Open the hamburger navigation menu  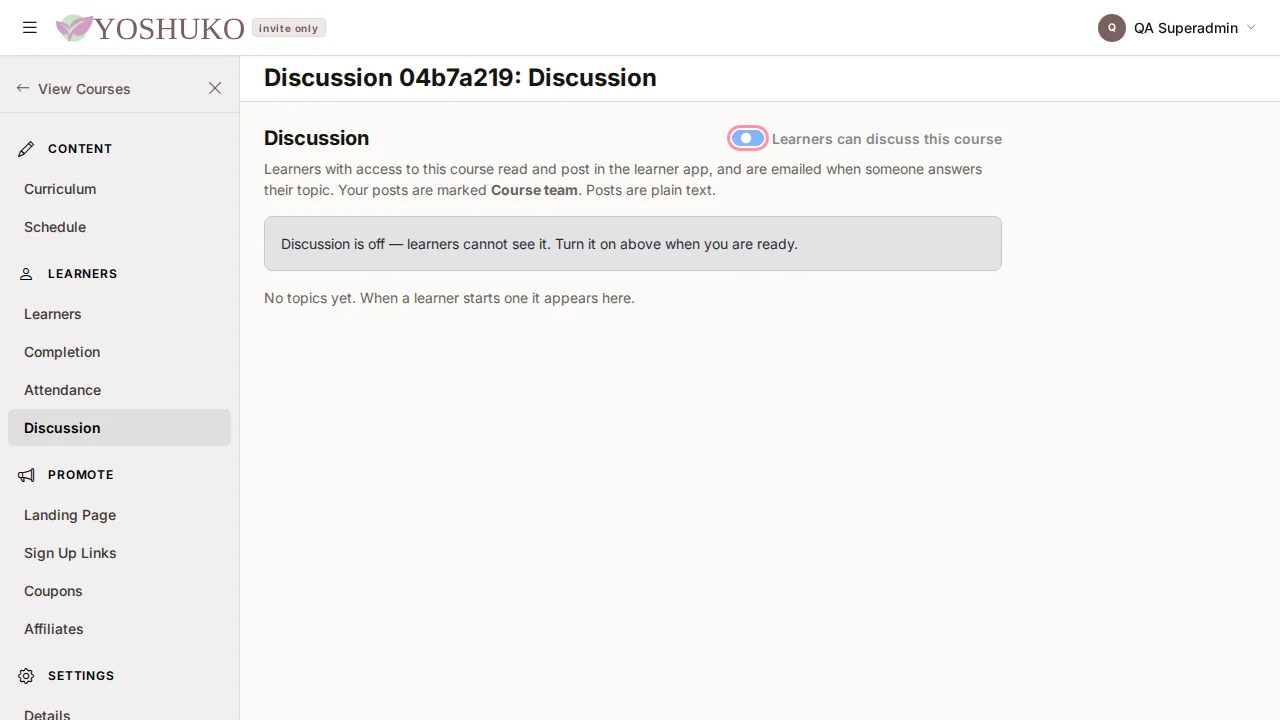point(30,28)
